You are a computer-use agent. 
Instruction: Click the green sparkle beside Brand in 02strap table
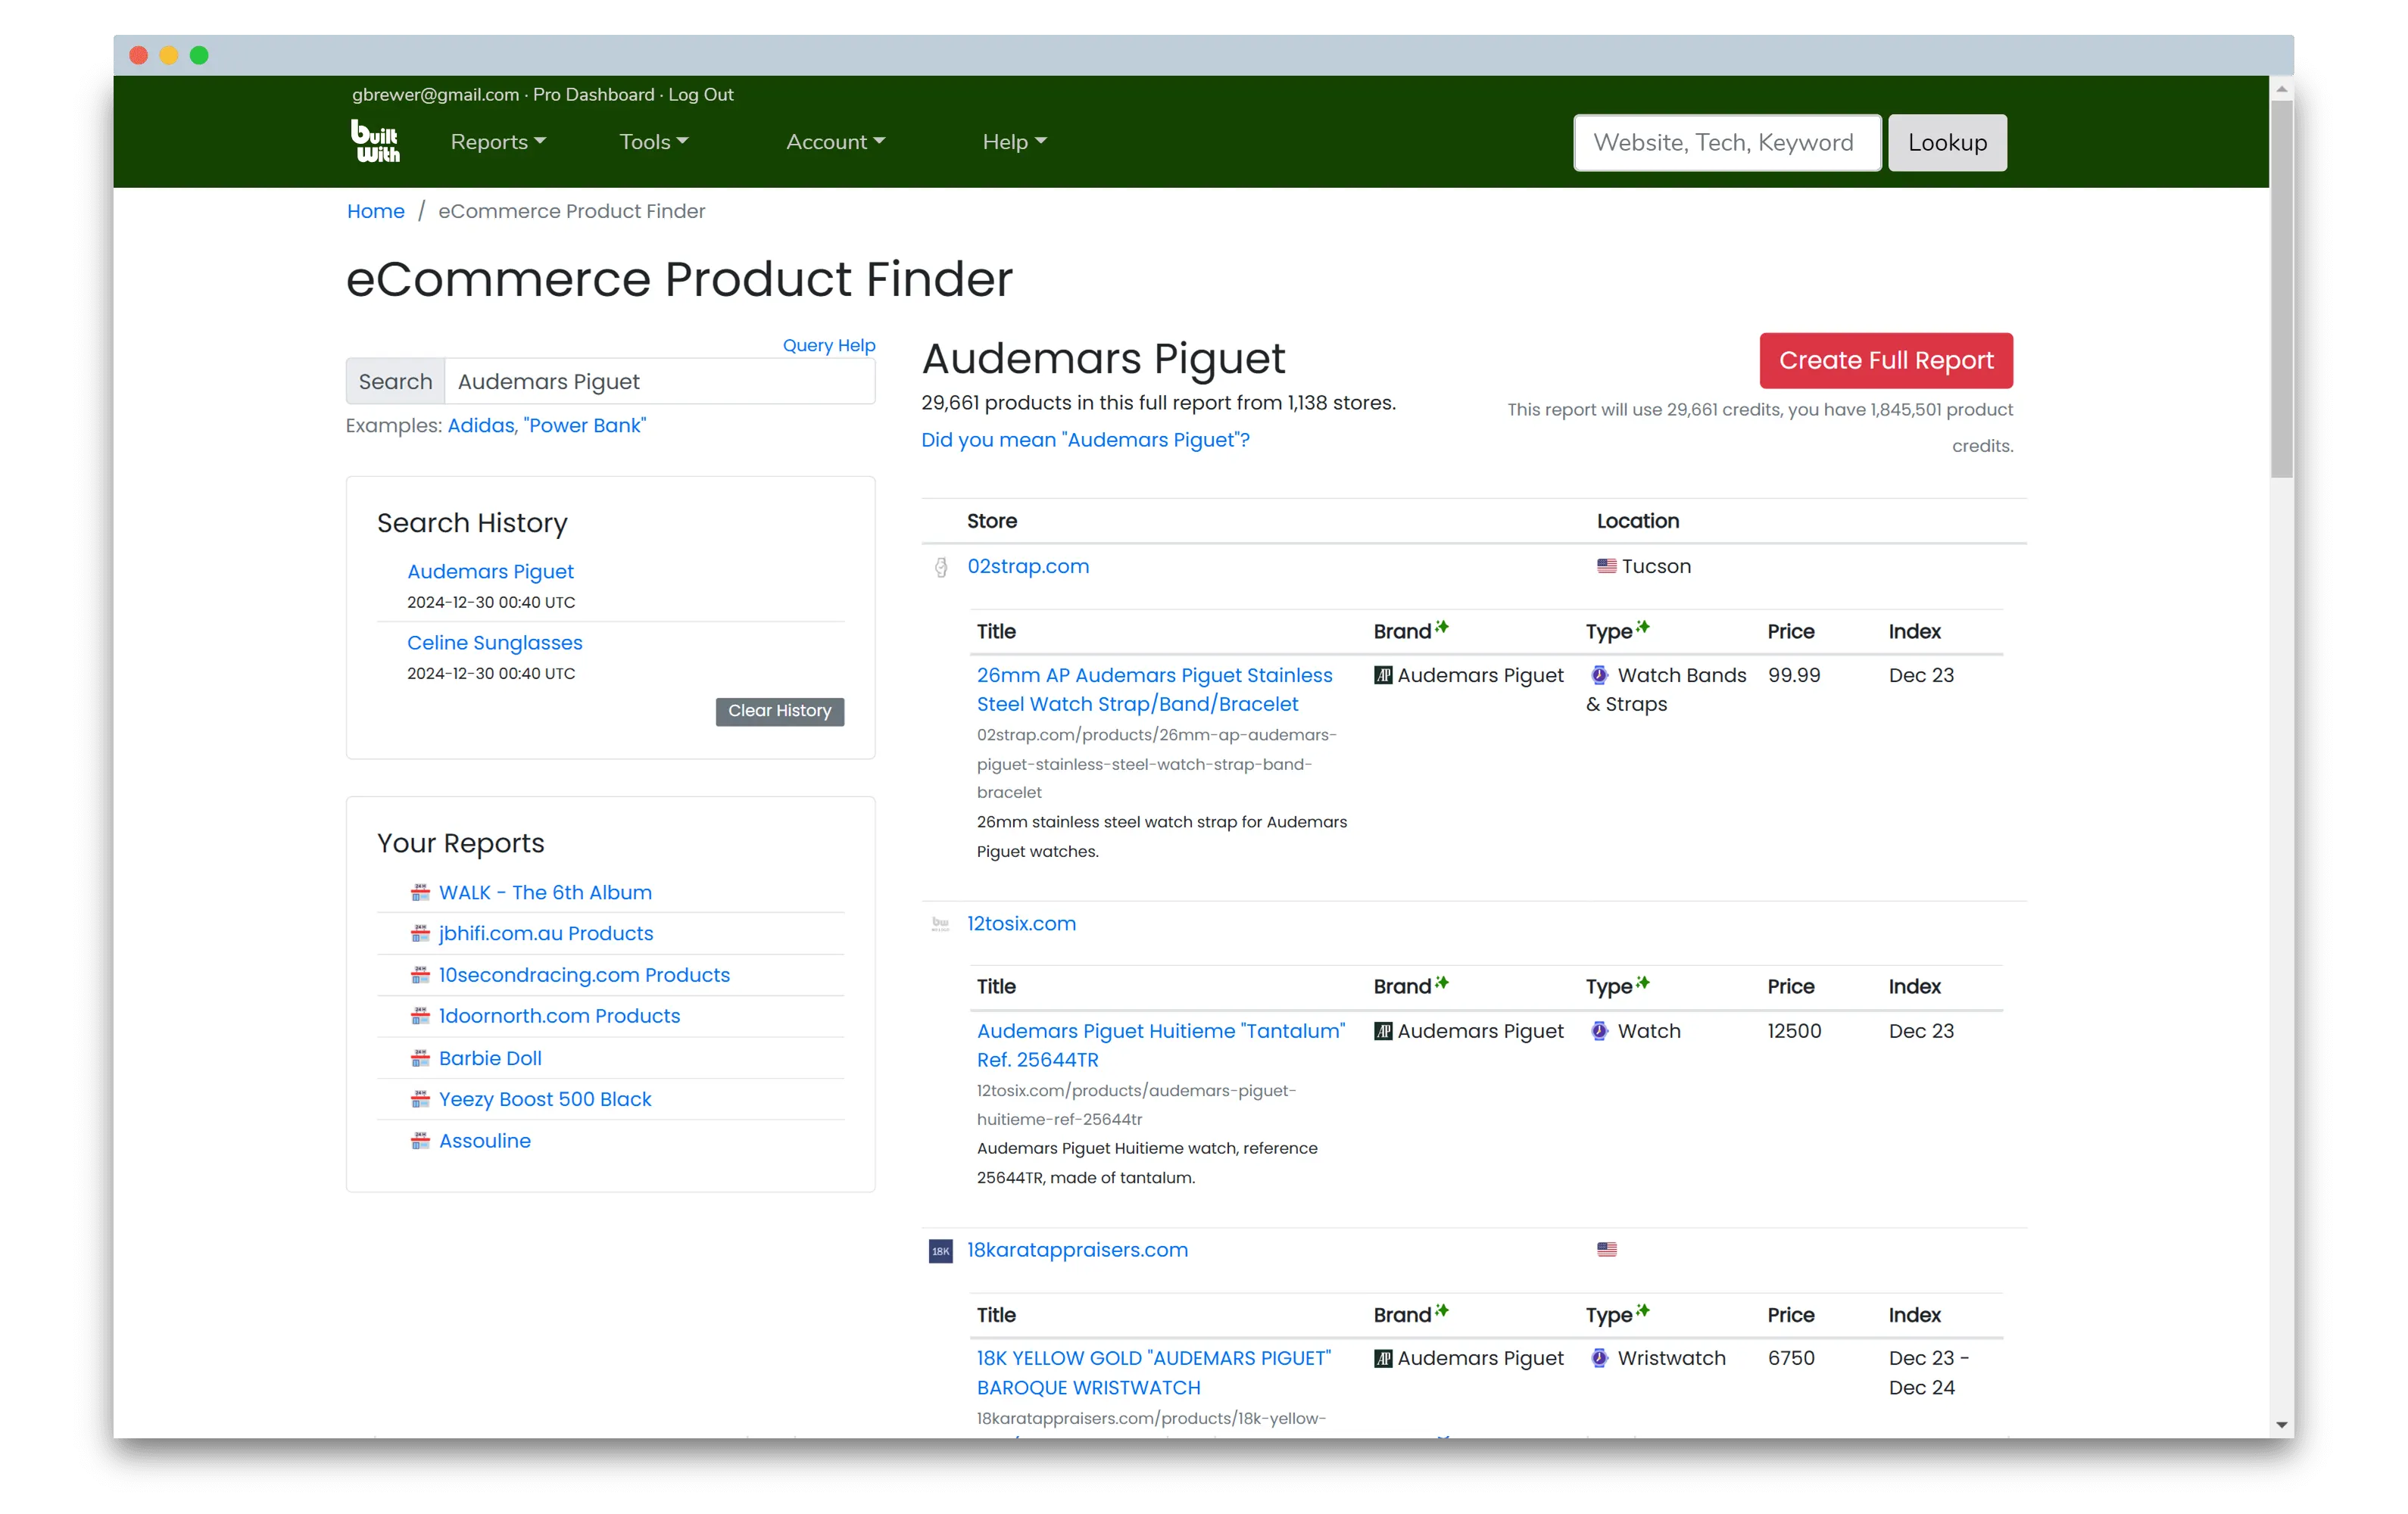tap(1441, 627)
